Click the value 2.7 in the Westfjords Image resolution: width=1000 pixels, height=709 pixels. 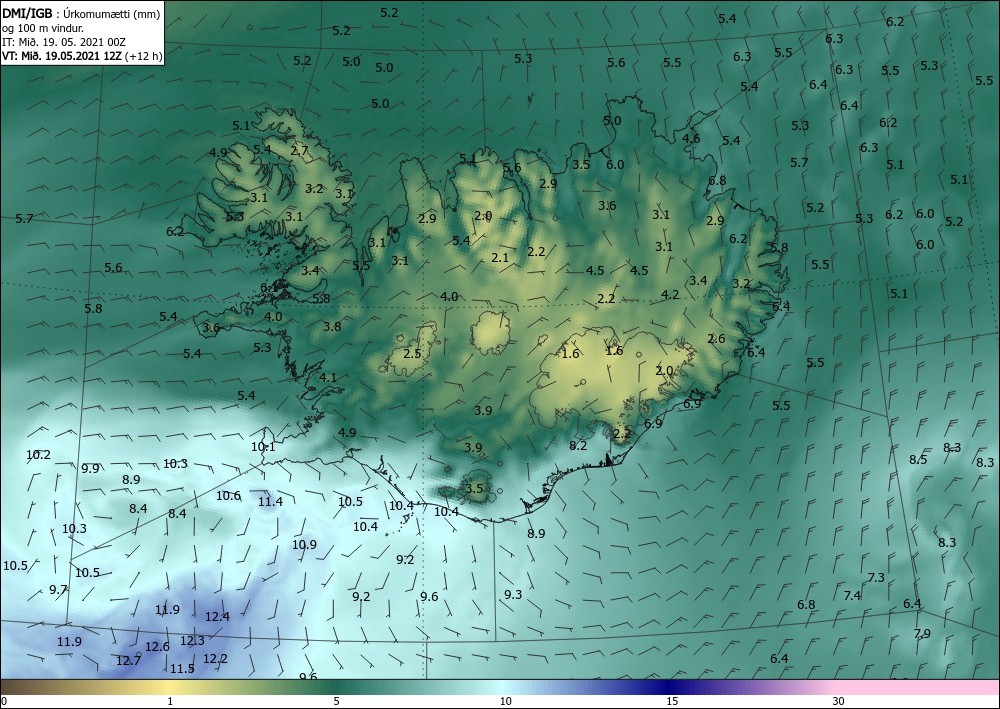point(299,151)
